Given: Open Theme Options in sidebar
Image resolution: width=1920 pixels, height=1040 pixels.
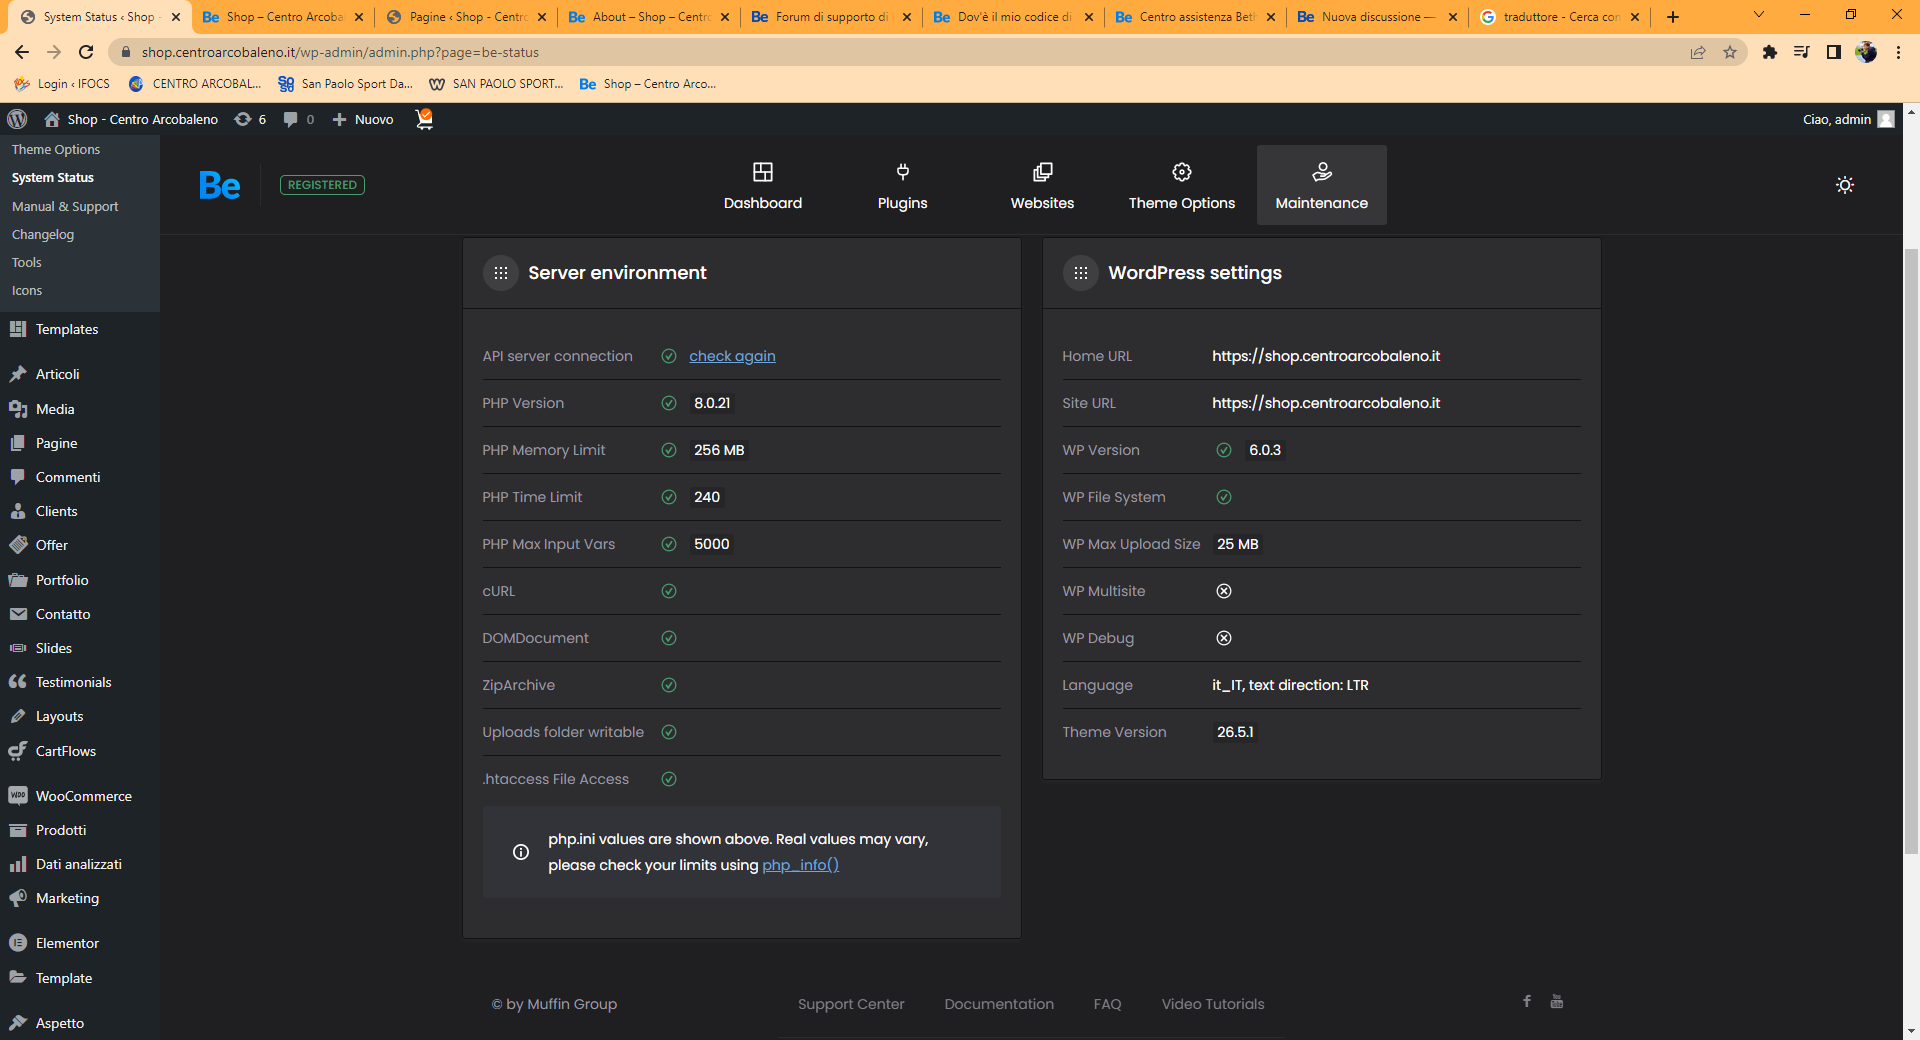Looking at the screenshot, I should tap(56, 149).
